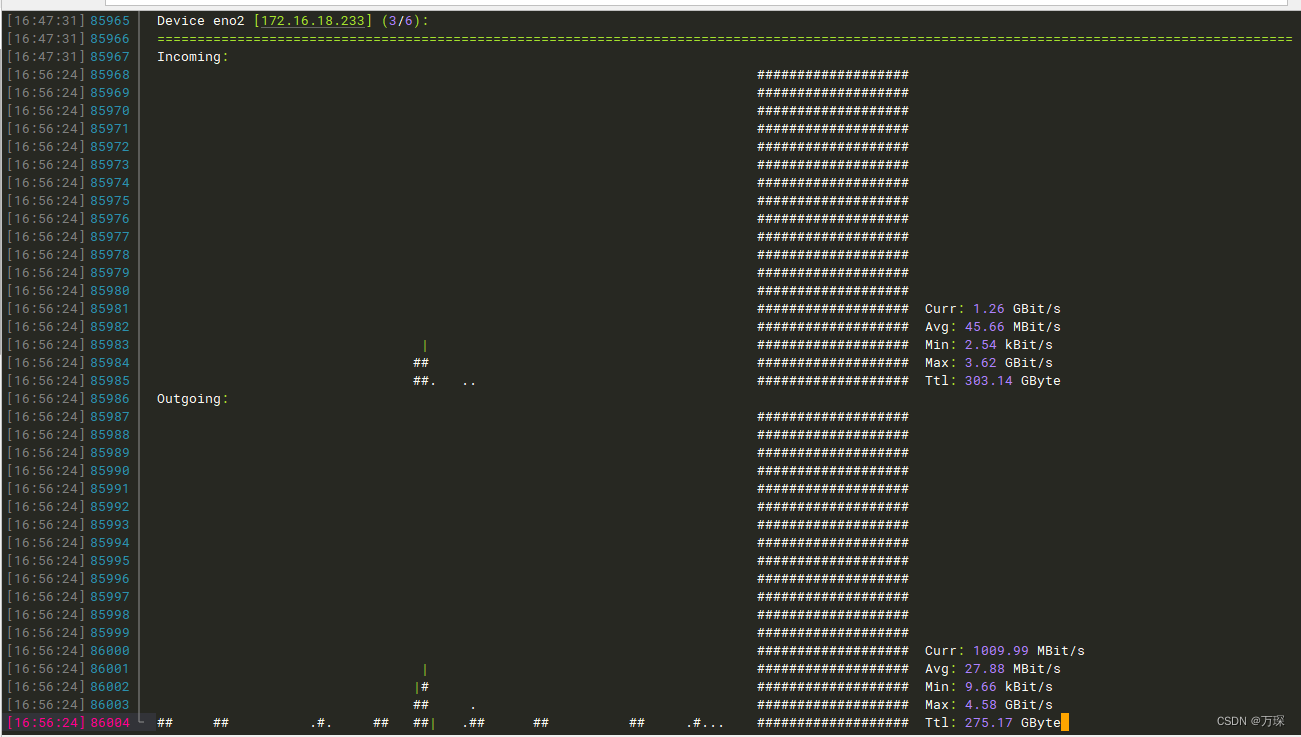Click line number 85986
The height and width of the screenshot is (737, 1301).
[110, 399]
